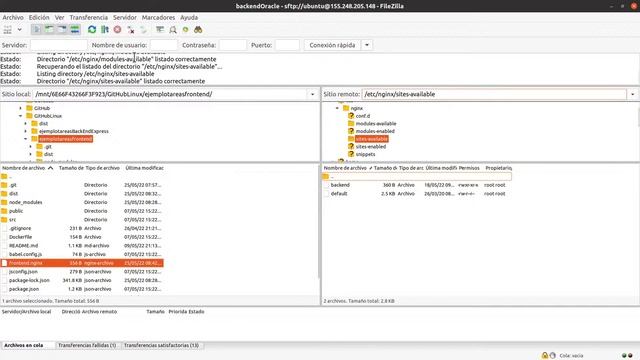Click the local public folder icon
Viewport: 640px width, 360px height.
(x=4, y=211)
